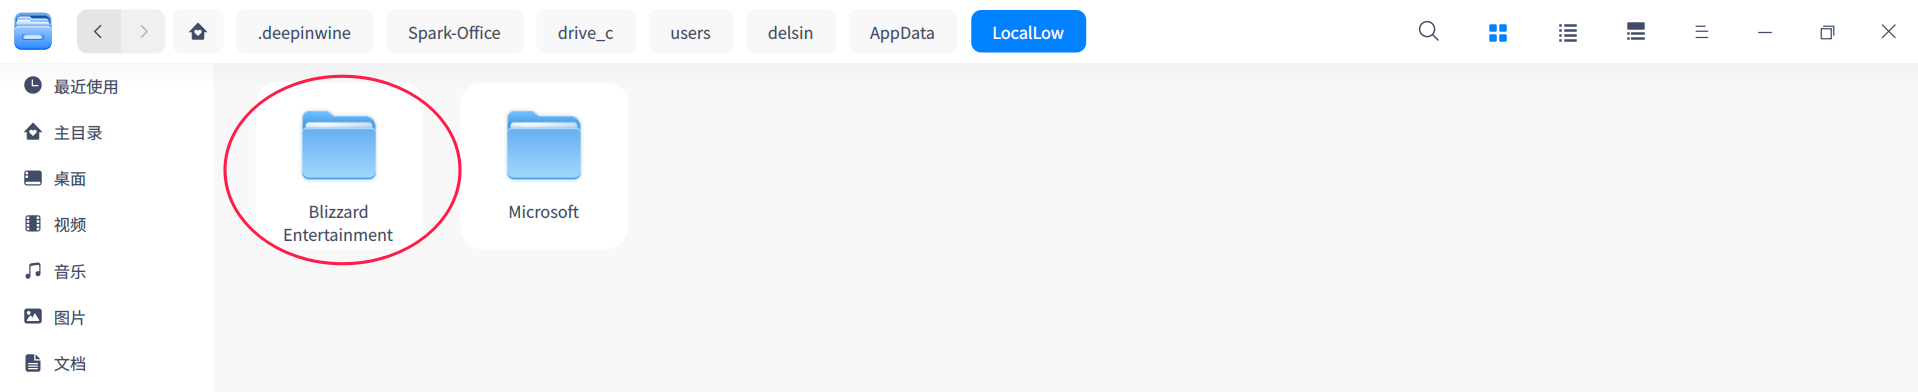
Task: Navigate to .deepinwine breadcrumb
Action: pos(305,32)
